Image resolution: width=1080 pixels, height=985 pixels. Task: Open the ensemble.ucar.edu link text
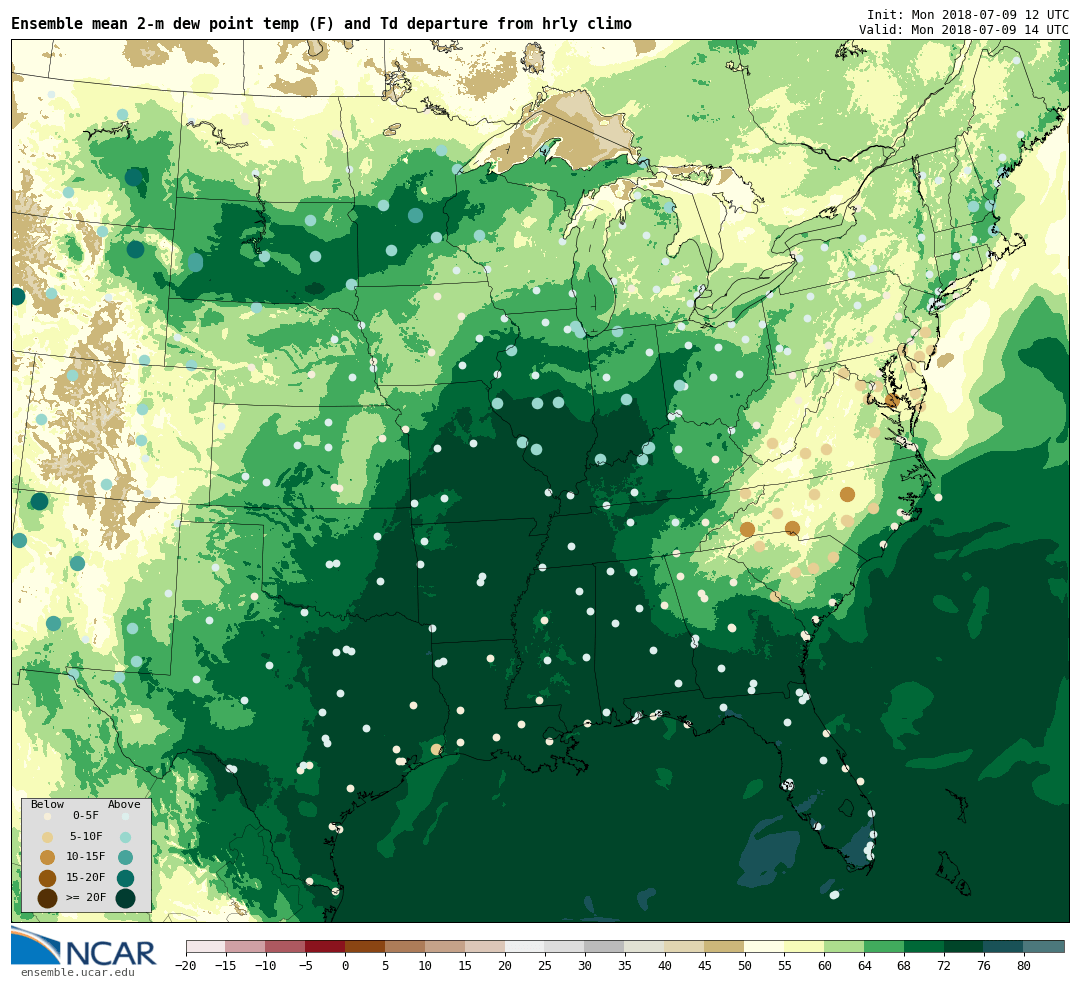click(x=78, y=973)
